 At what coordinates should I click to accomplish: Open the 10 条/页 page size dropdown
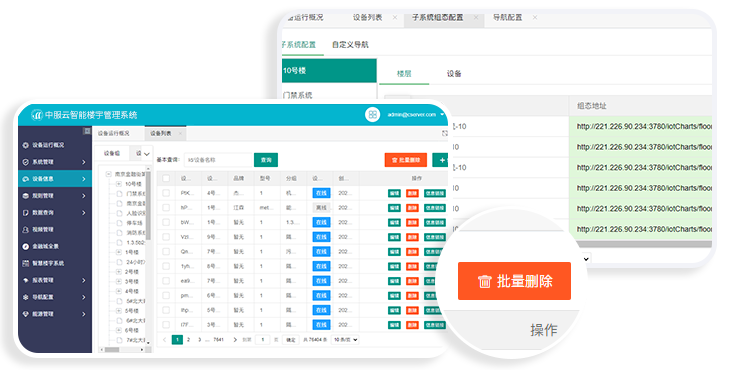345,340
